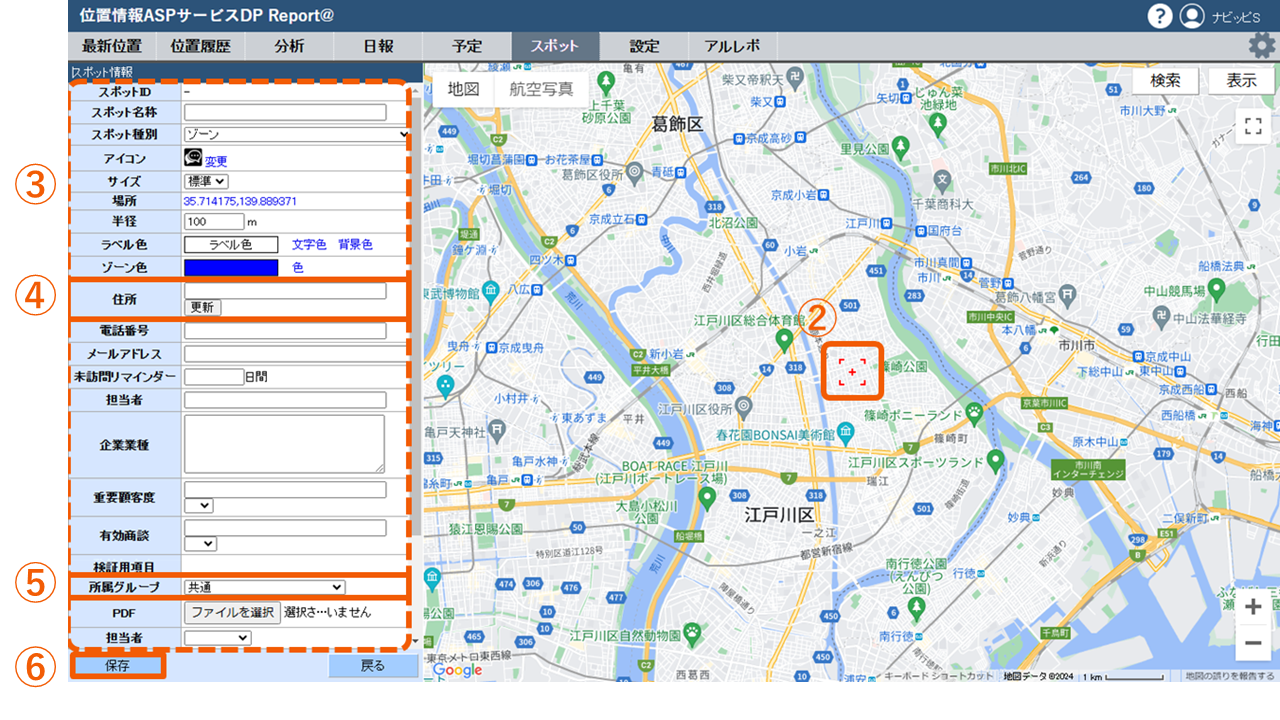This screenshot has width=1280, height=720.
Task: Switch map to 航空写真 view
Action: pos(541,88)
